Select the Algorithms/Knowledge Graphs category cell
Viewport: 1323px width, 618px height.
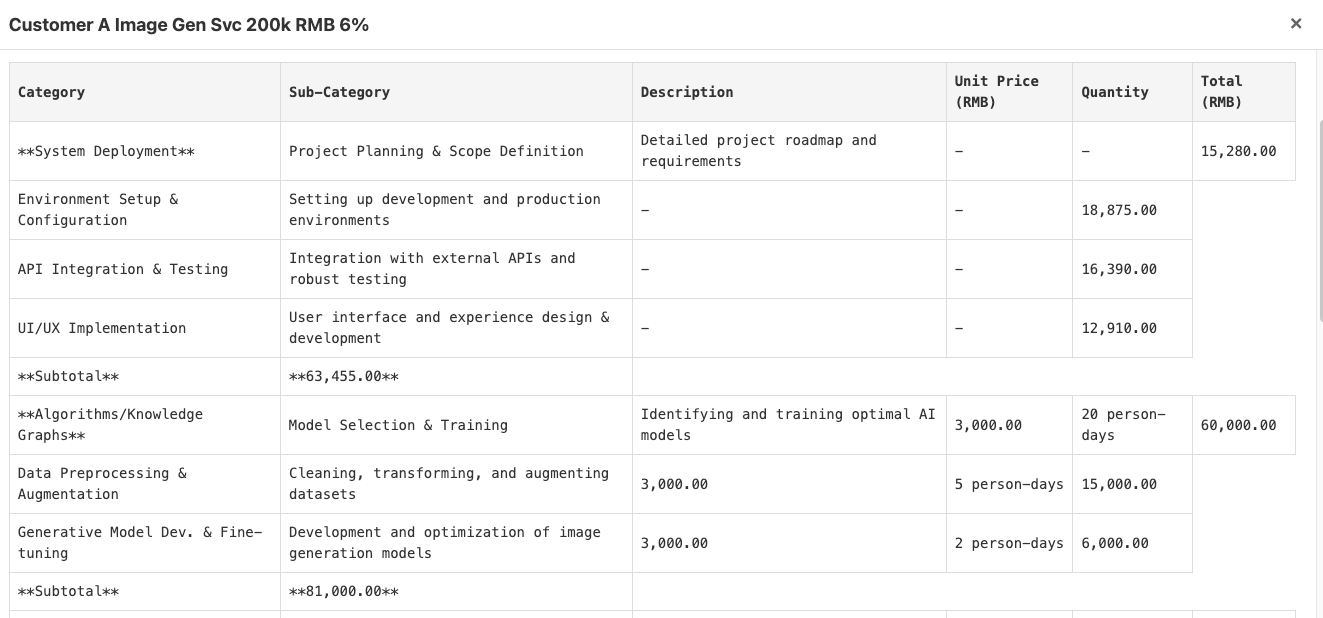(x=110, y=425)
